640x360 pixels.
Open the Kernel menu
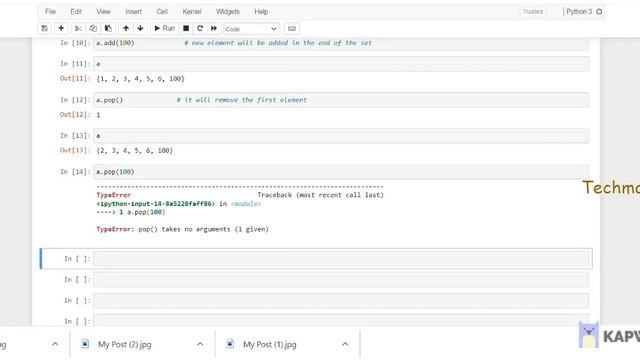[x=192, y=12]
